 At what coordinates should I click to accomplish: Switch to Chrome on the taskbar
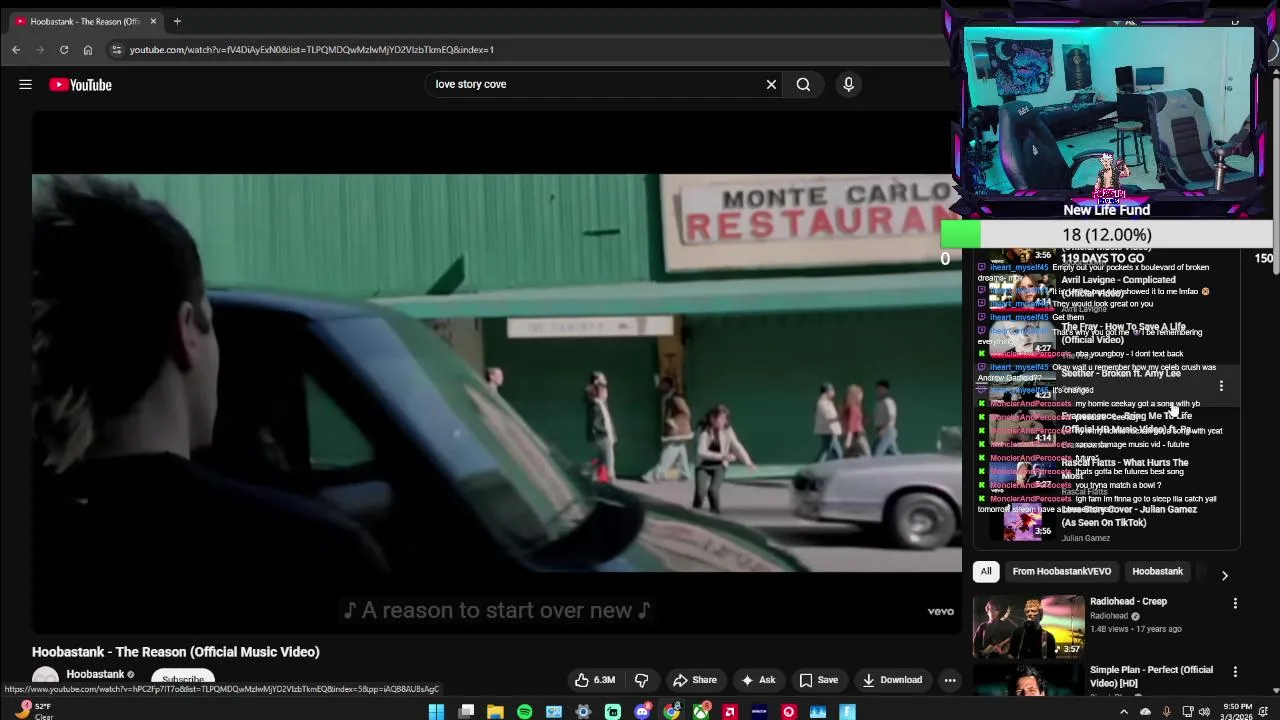671,712
